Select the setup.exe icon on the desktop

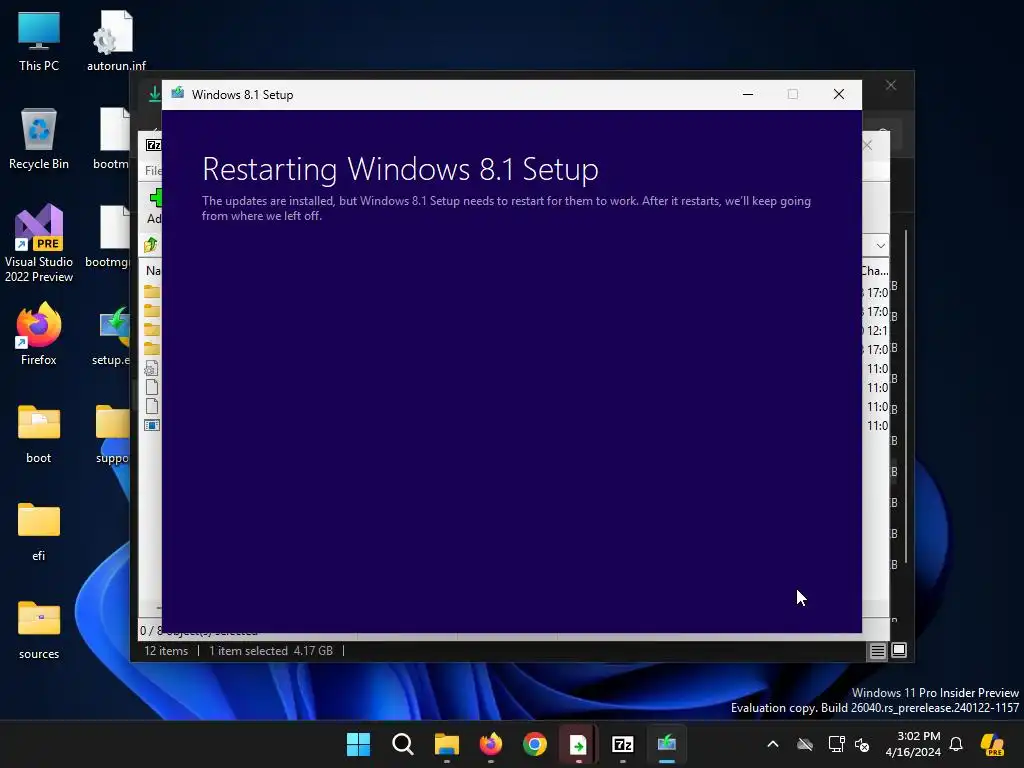pyautogui.click(x=112, y=336)
